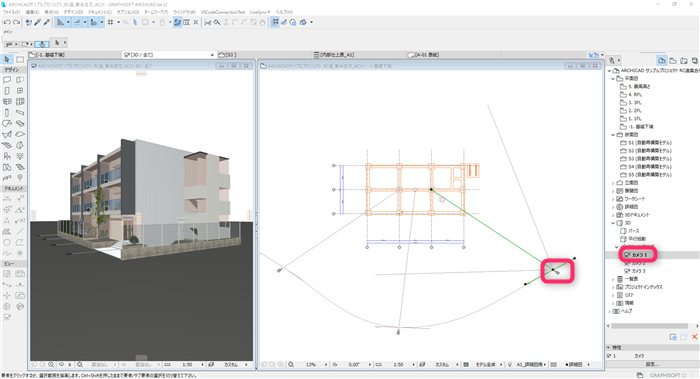Image resolution: width=700 pixels, height=379 pixels.
Task: Toggle the Project Map button in navigator
Action: point(662,60)
